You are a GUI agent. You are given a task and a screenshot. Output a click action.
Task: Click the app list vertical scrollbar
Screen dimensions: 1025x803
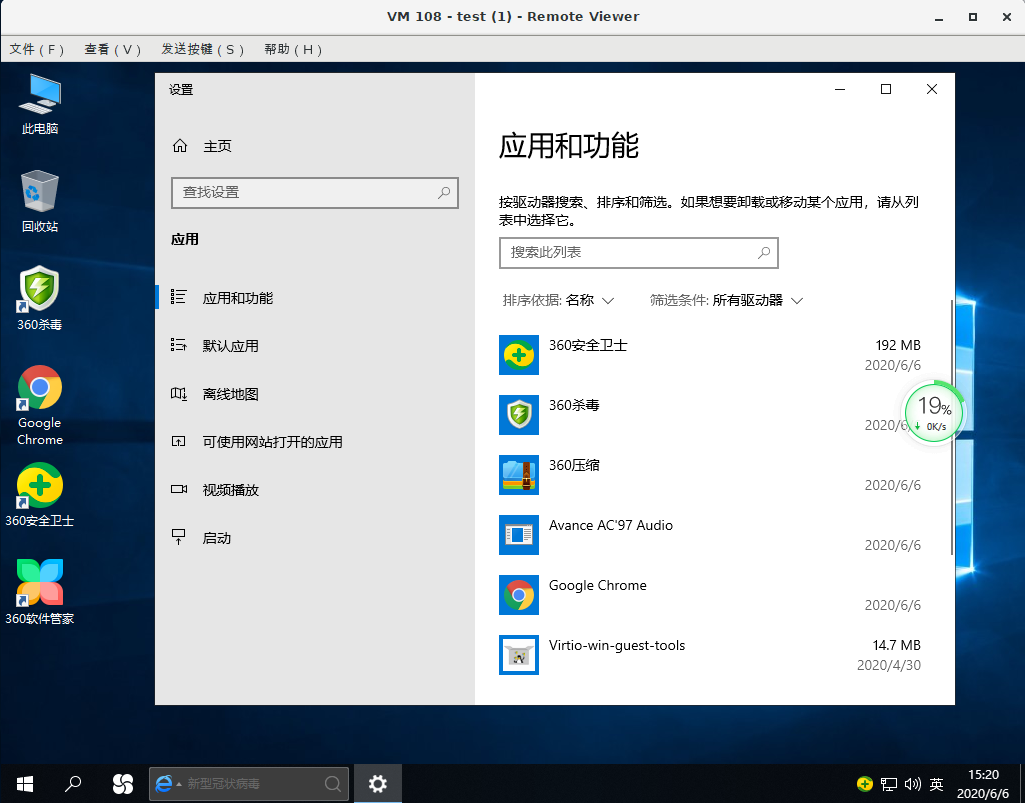point(952,428)
